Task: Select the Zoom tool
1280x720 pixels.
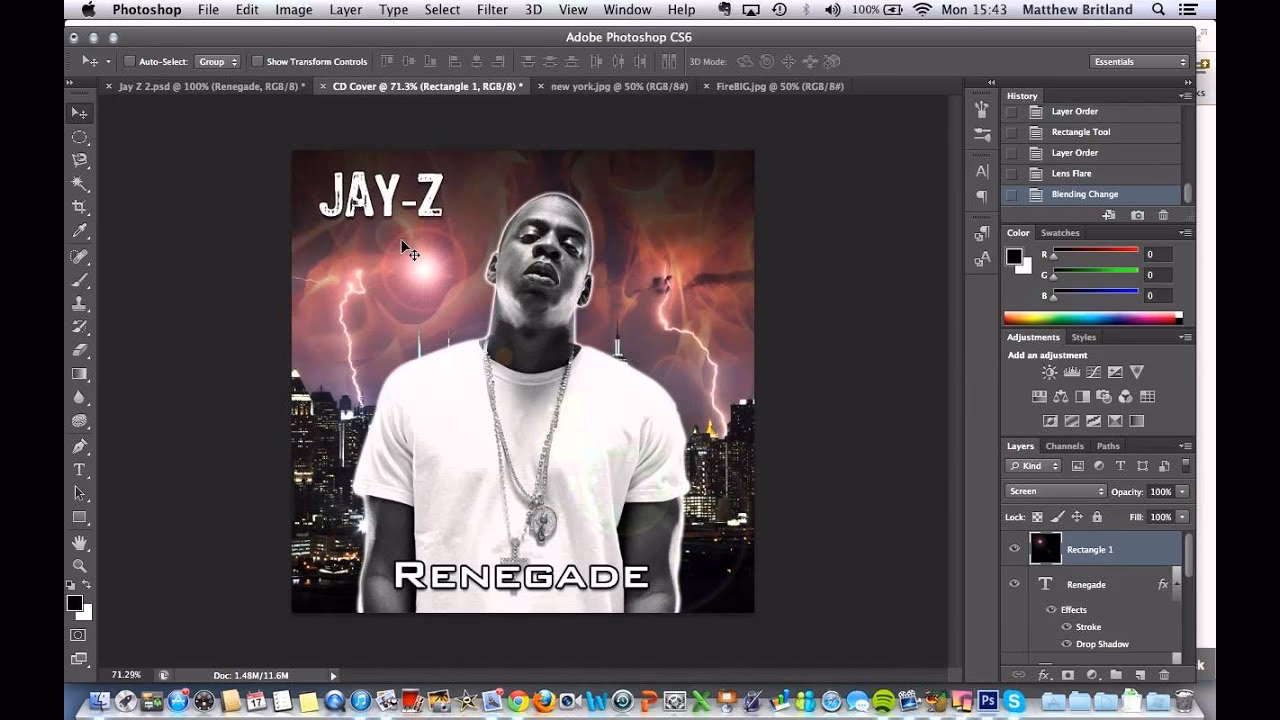Action: click(x=80, y=565)
